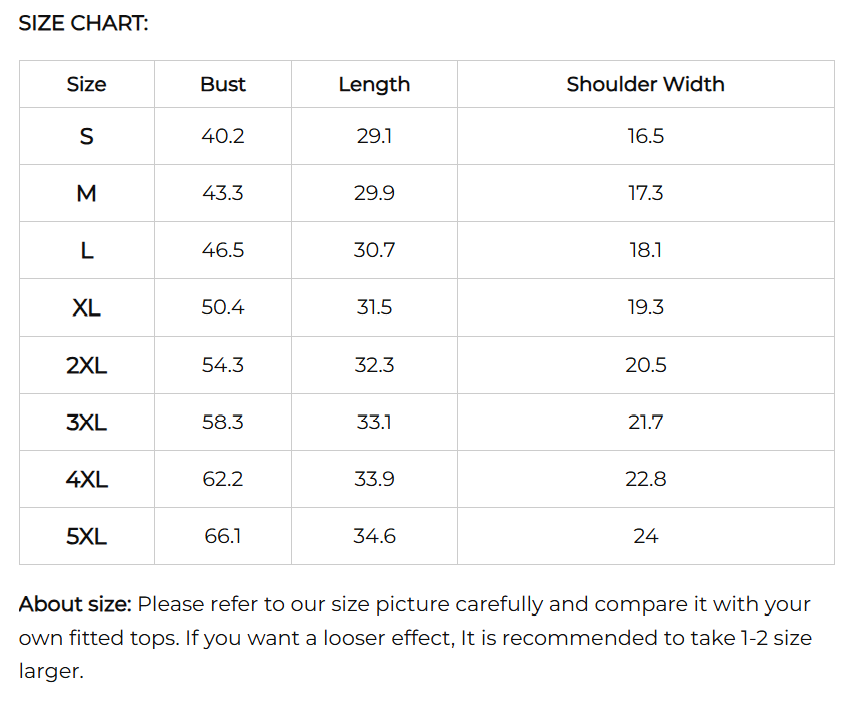Select the 2XL size row label
Viewport: 857px width, 727px height.
(x=86, y=365)
